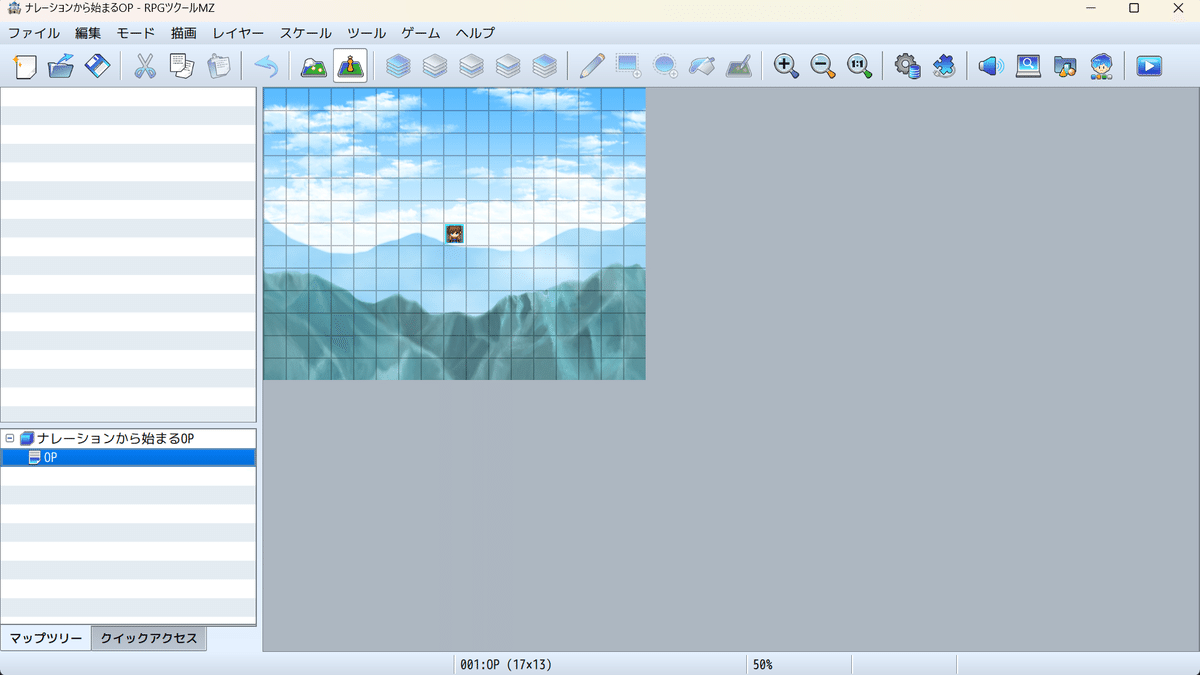This screenshot has height=675, width=1200.
Task: Open the モード menu
Action: click(x=136, y=33)
